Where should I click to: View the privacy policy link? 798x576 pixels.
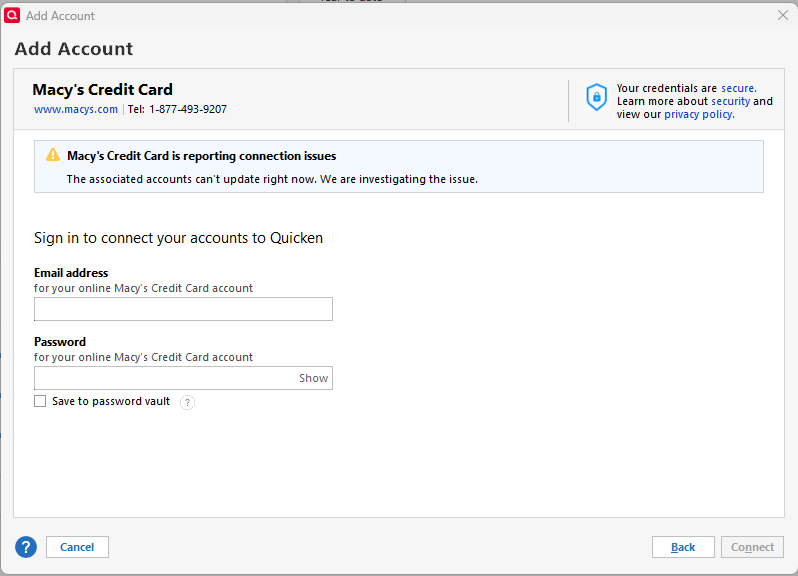(x=698, y=114)
